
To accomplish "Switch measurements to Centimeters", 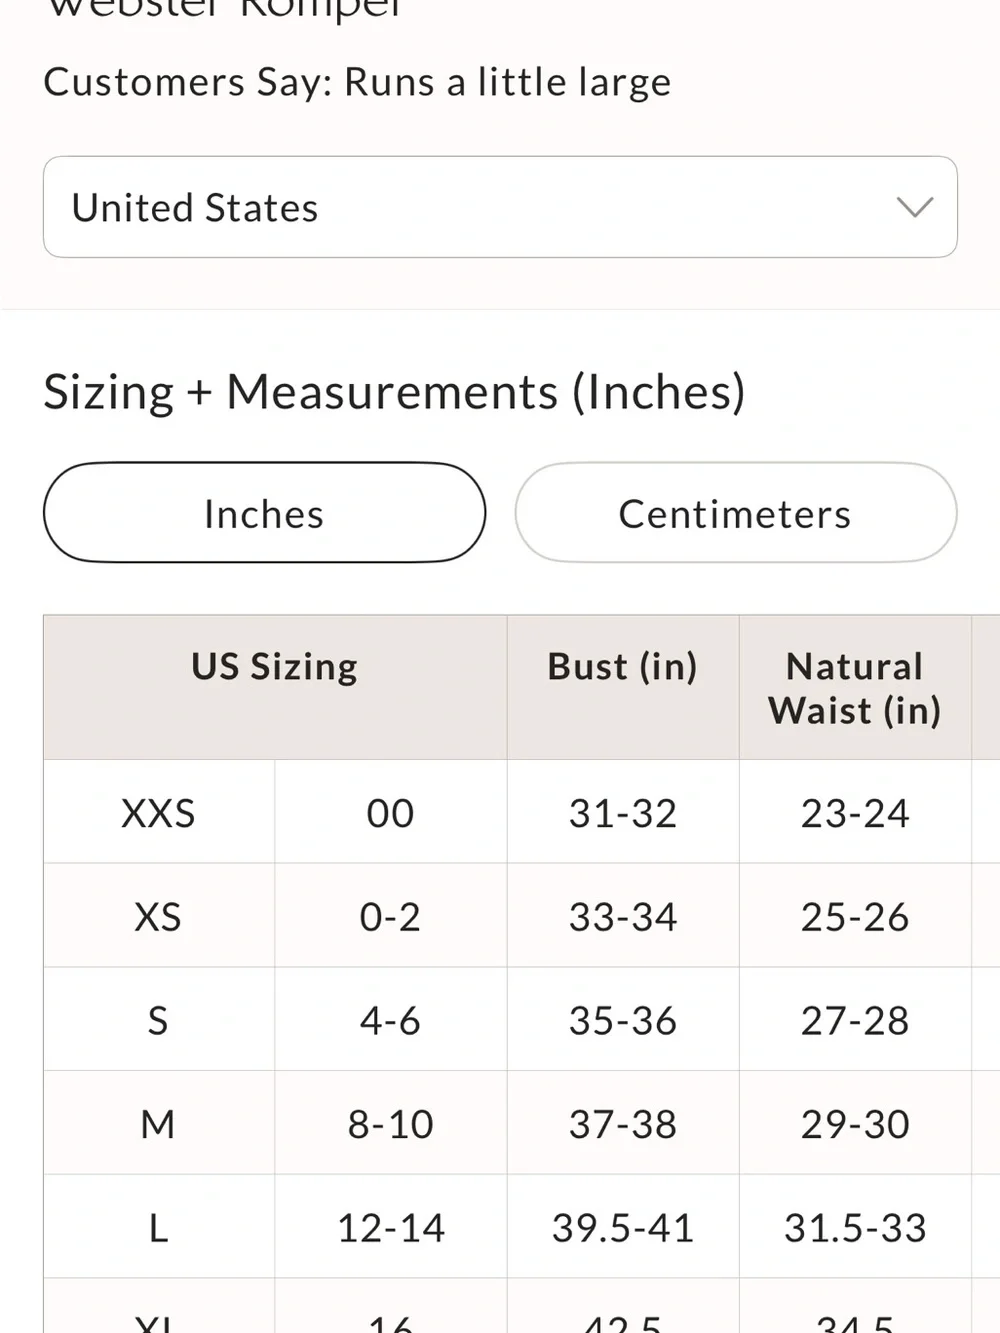I will point(736,513).
